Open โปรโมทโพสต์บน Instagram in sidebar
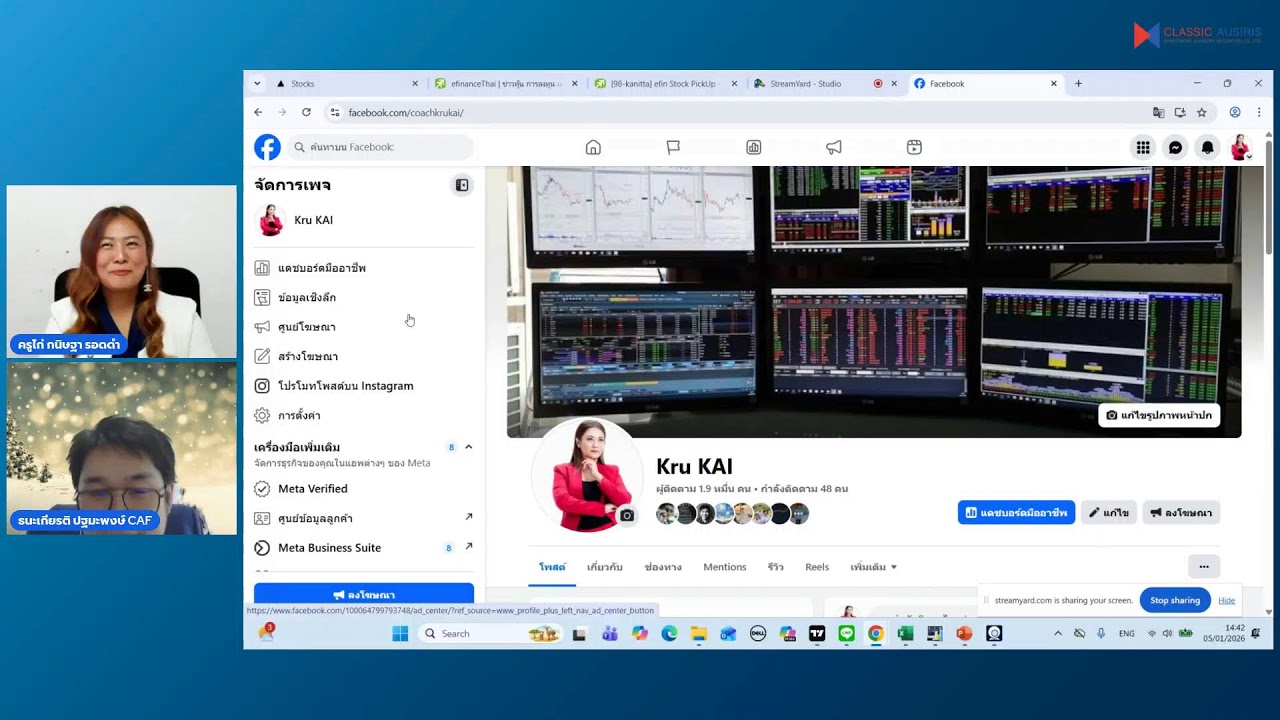 (364, 386)
